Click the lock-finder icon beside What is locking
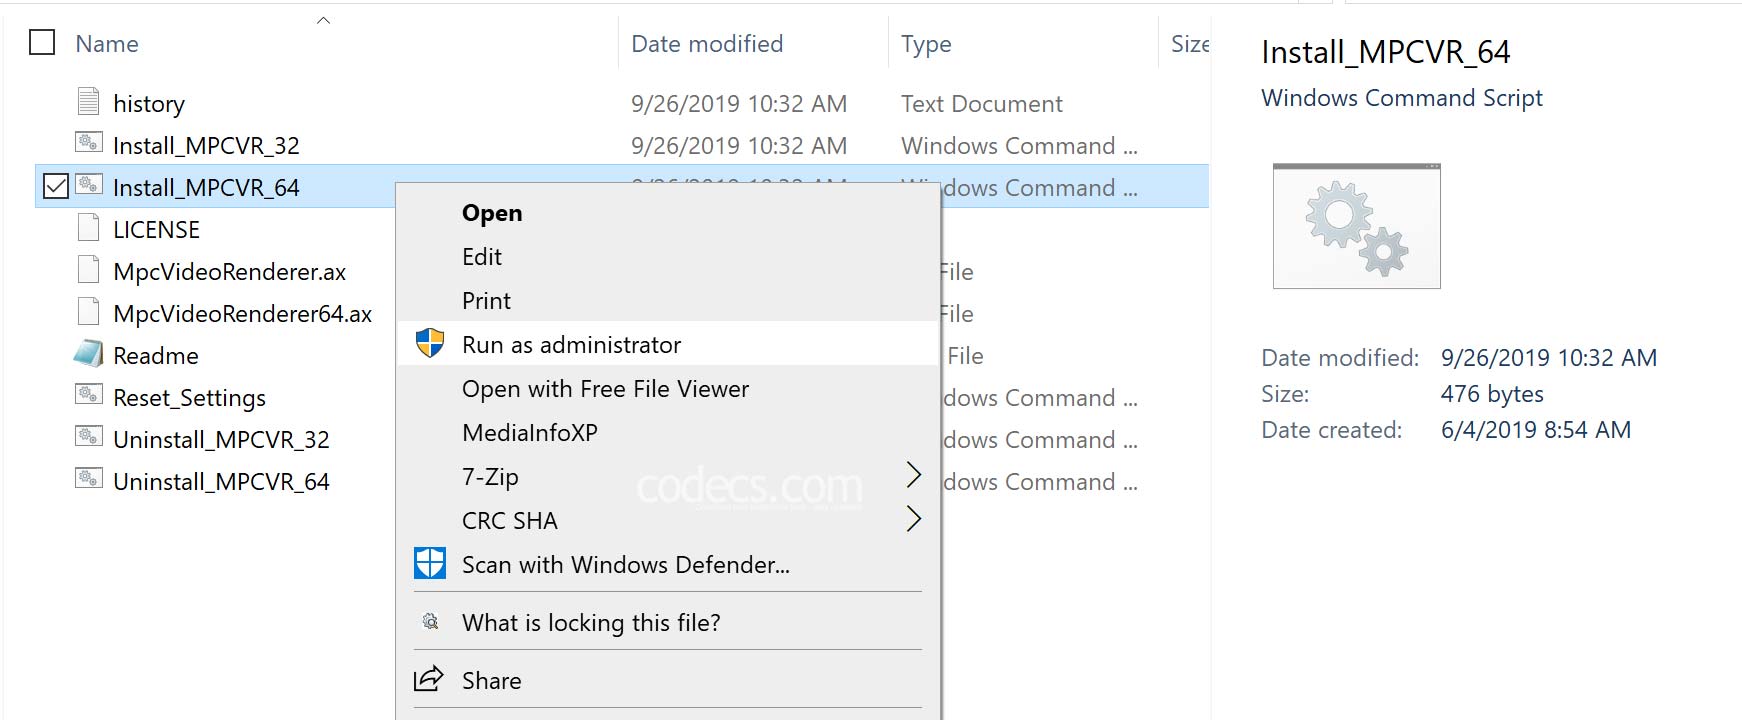Image resolution: width=1742 pixels, height=720 pixels. (x=430, y=622)
